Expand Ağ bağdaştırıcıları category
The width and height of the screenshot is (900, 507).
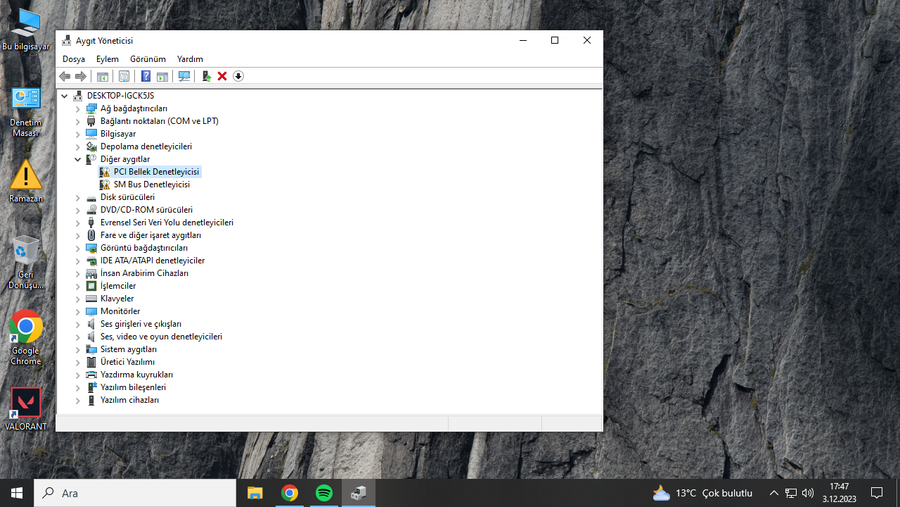(77, 109)
